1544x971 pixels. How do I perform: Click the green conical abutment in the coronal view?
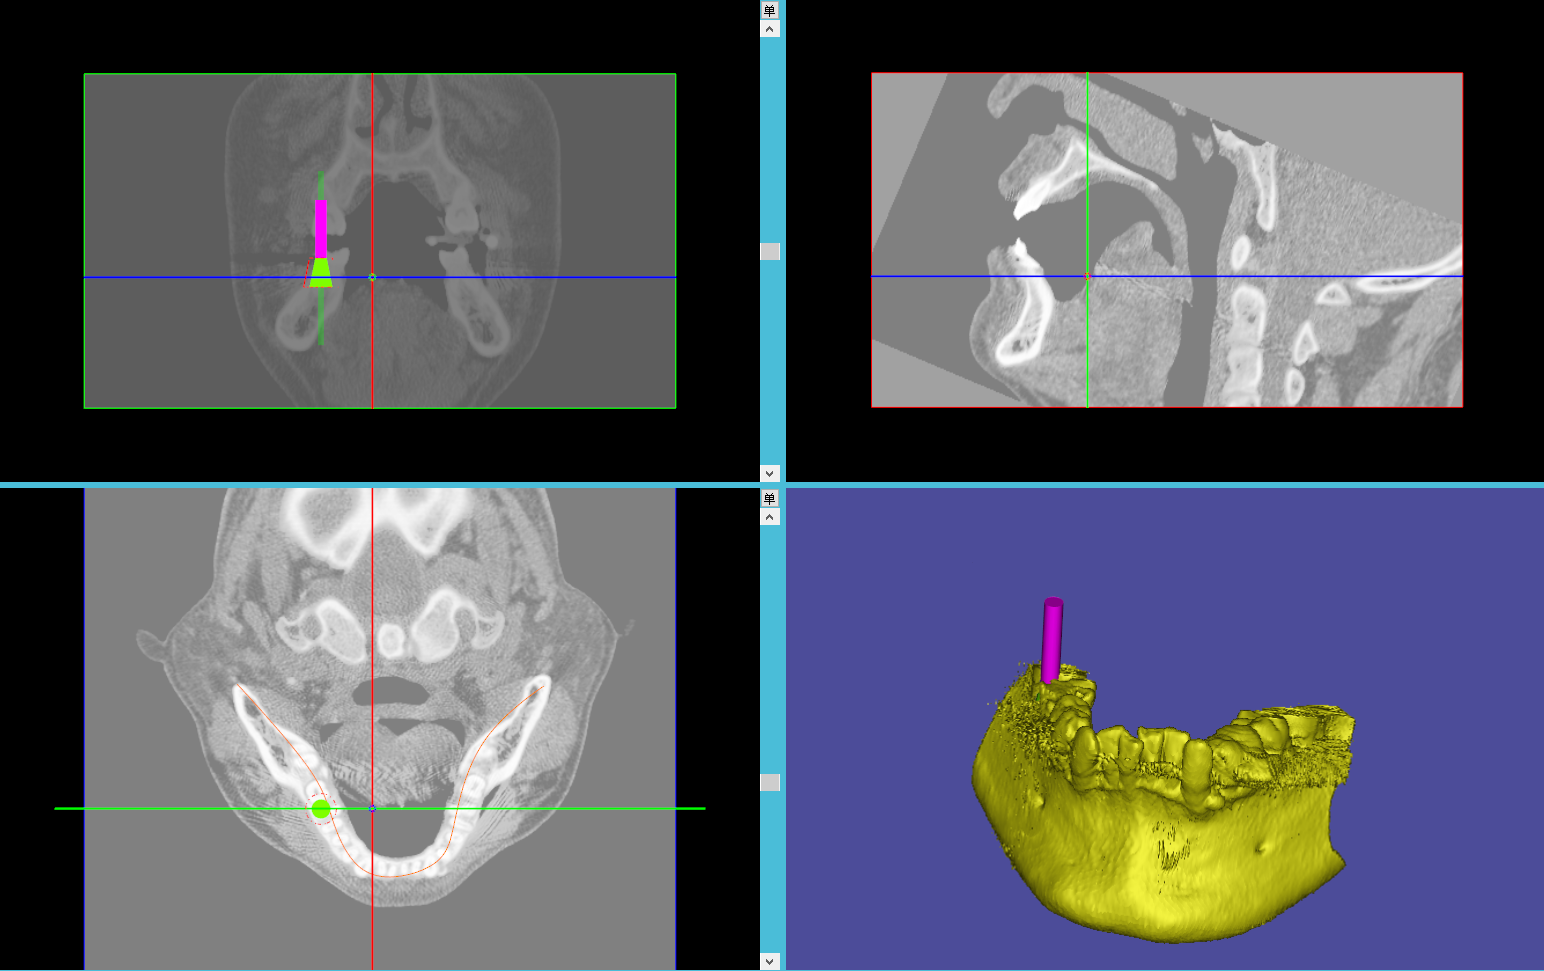coord(321,273)
